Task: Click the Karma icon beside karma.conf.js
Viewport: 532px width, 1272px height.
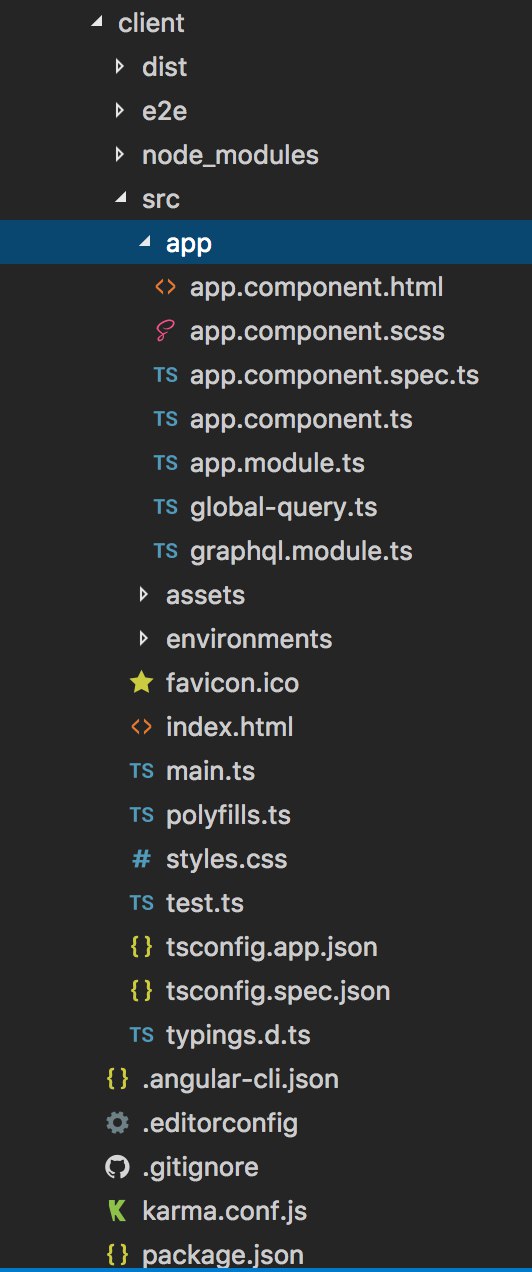Action: [117, 1212]
